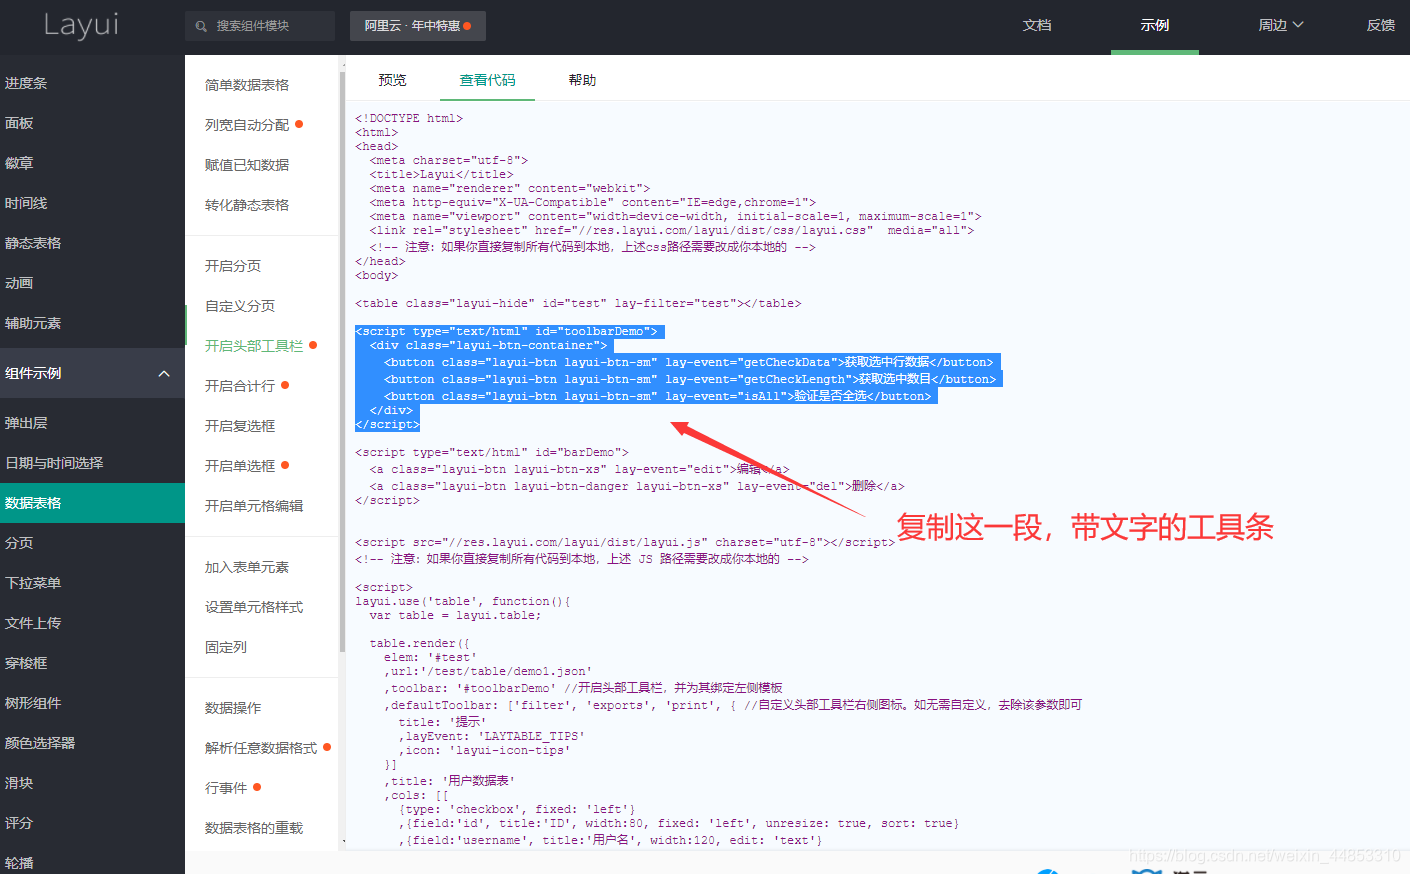
Task: Open the 行事件 example
Action: point(226,788)
